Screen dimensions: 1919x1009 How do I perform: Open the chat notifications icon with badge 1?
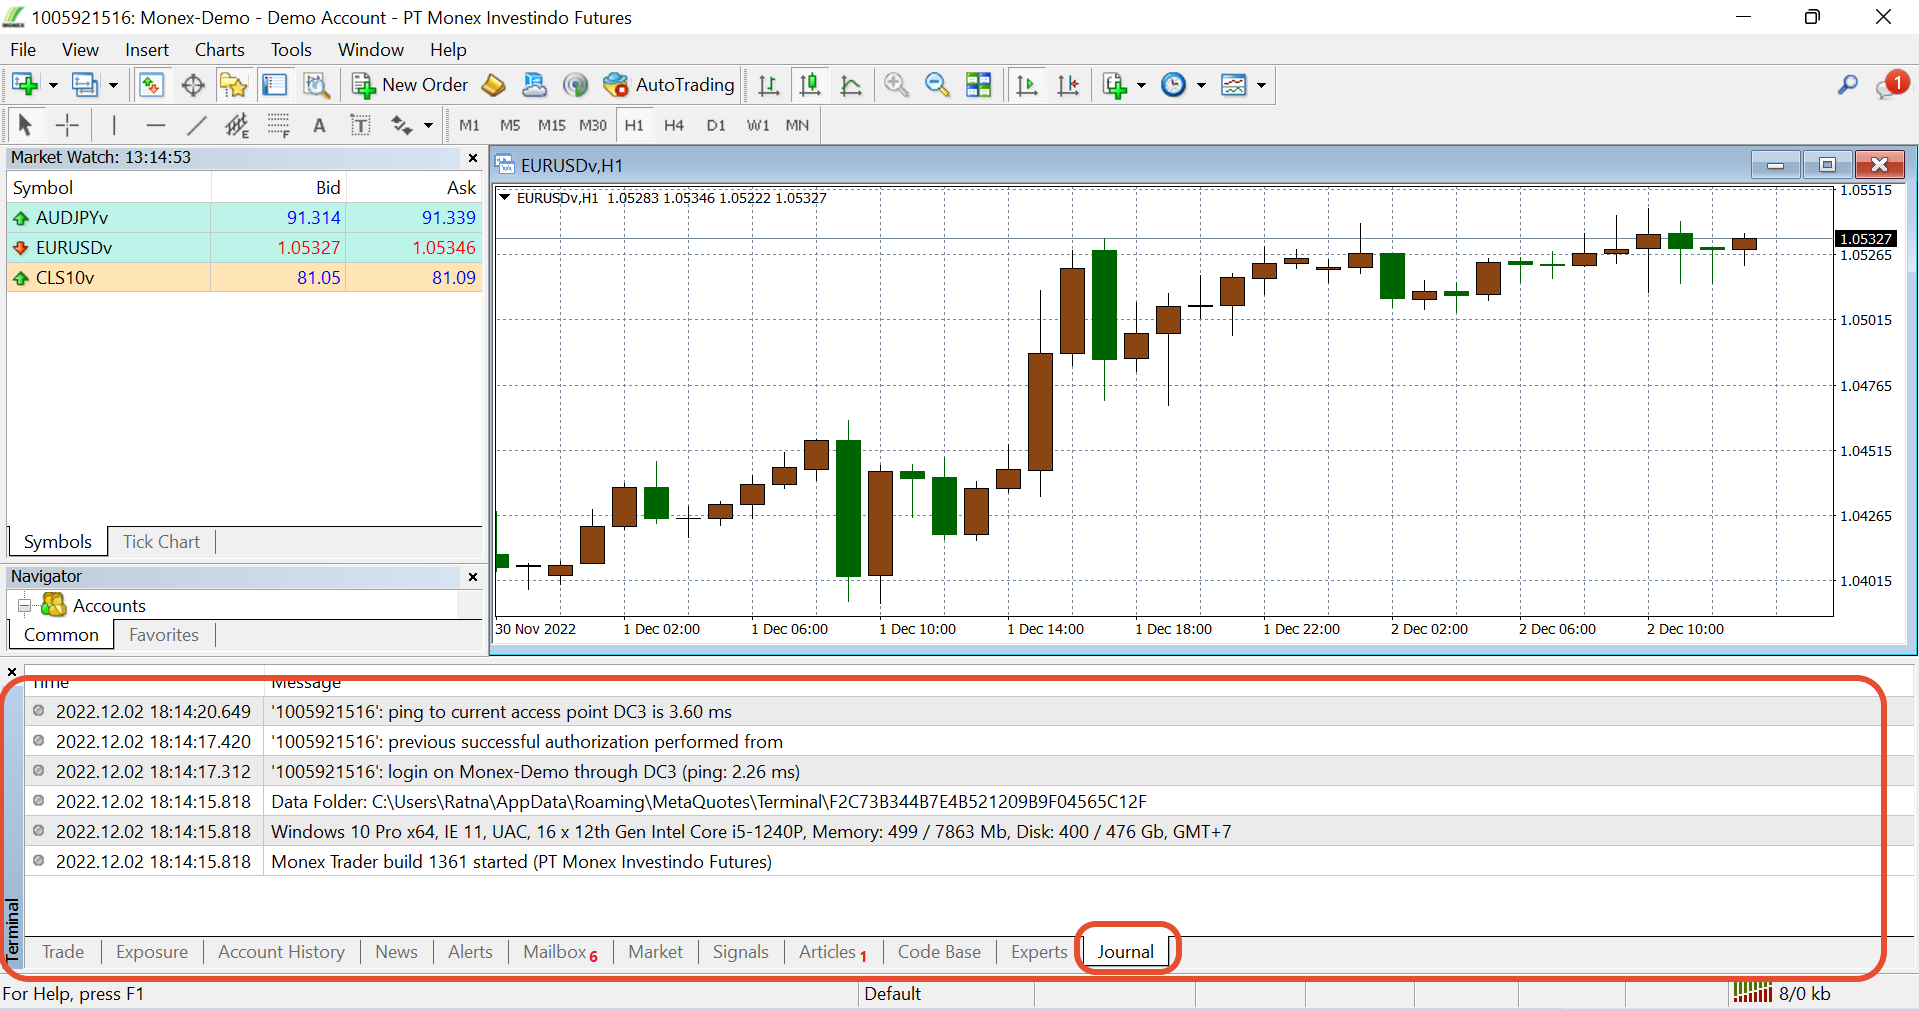pyautogui.click(x=1892, y=85)
